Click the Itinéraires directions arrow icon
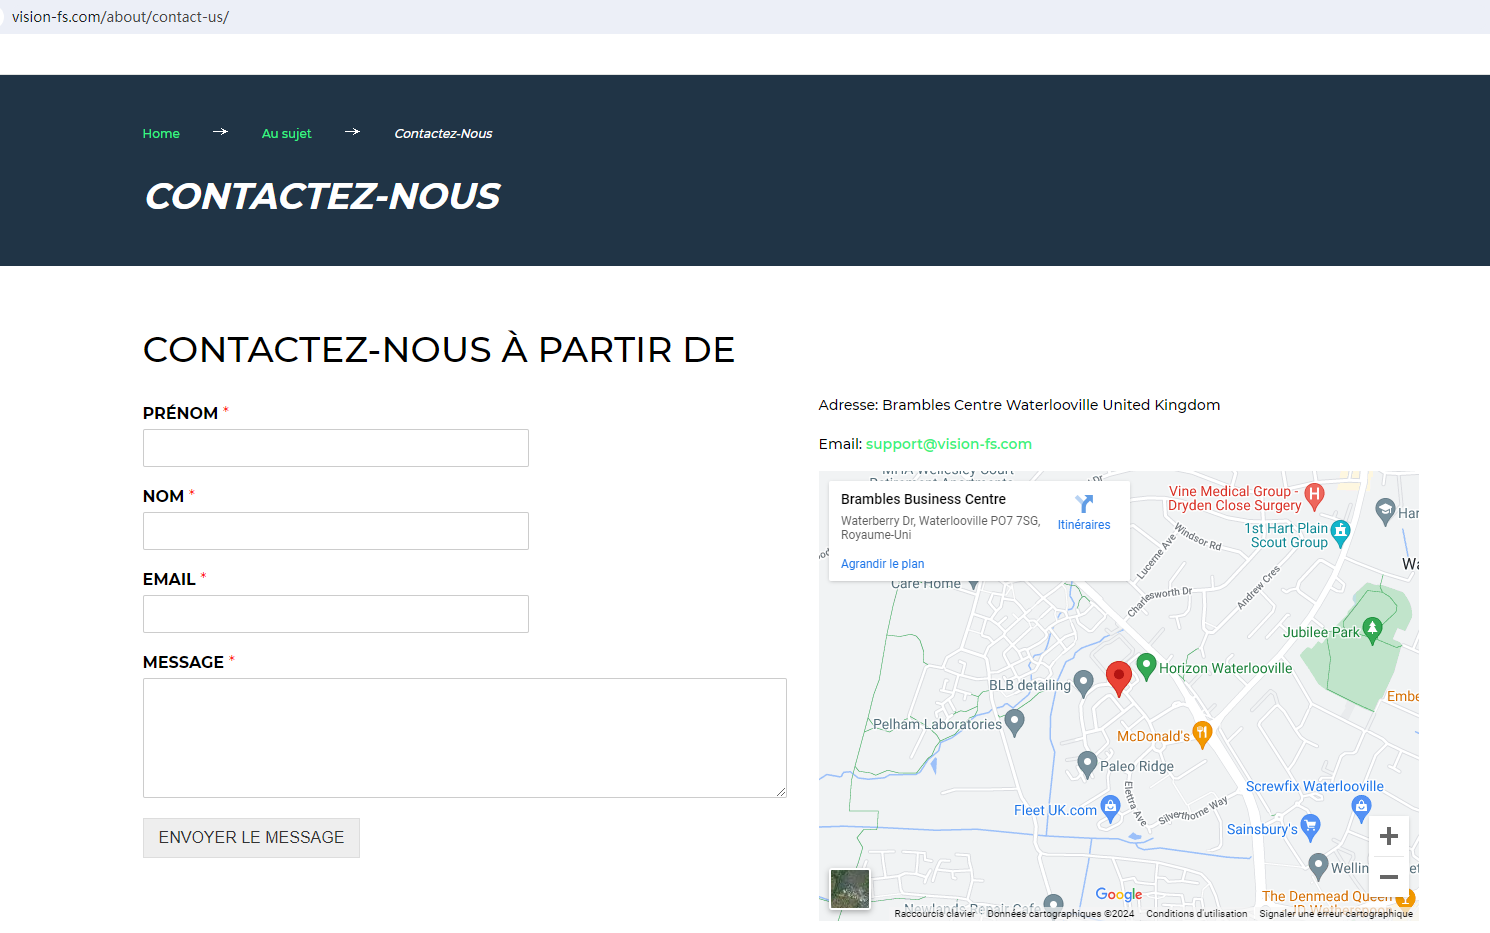 [1084, 504]
